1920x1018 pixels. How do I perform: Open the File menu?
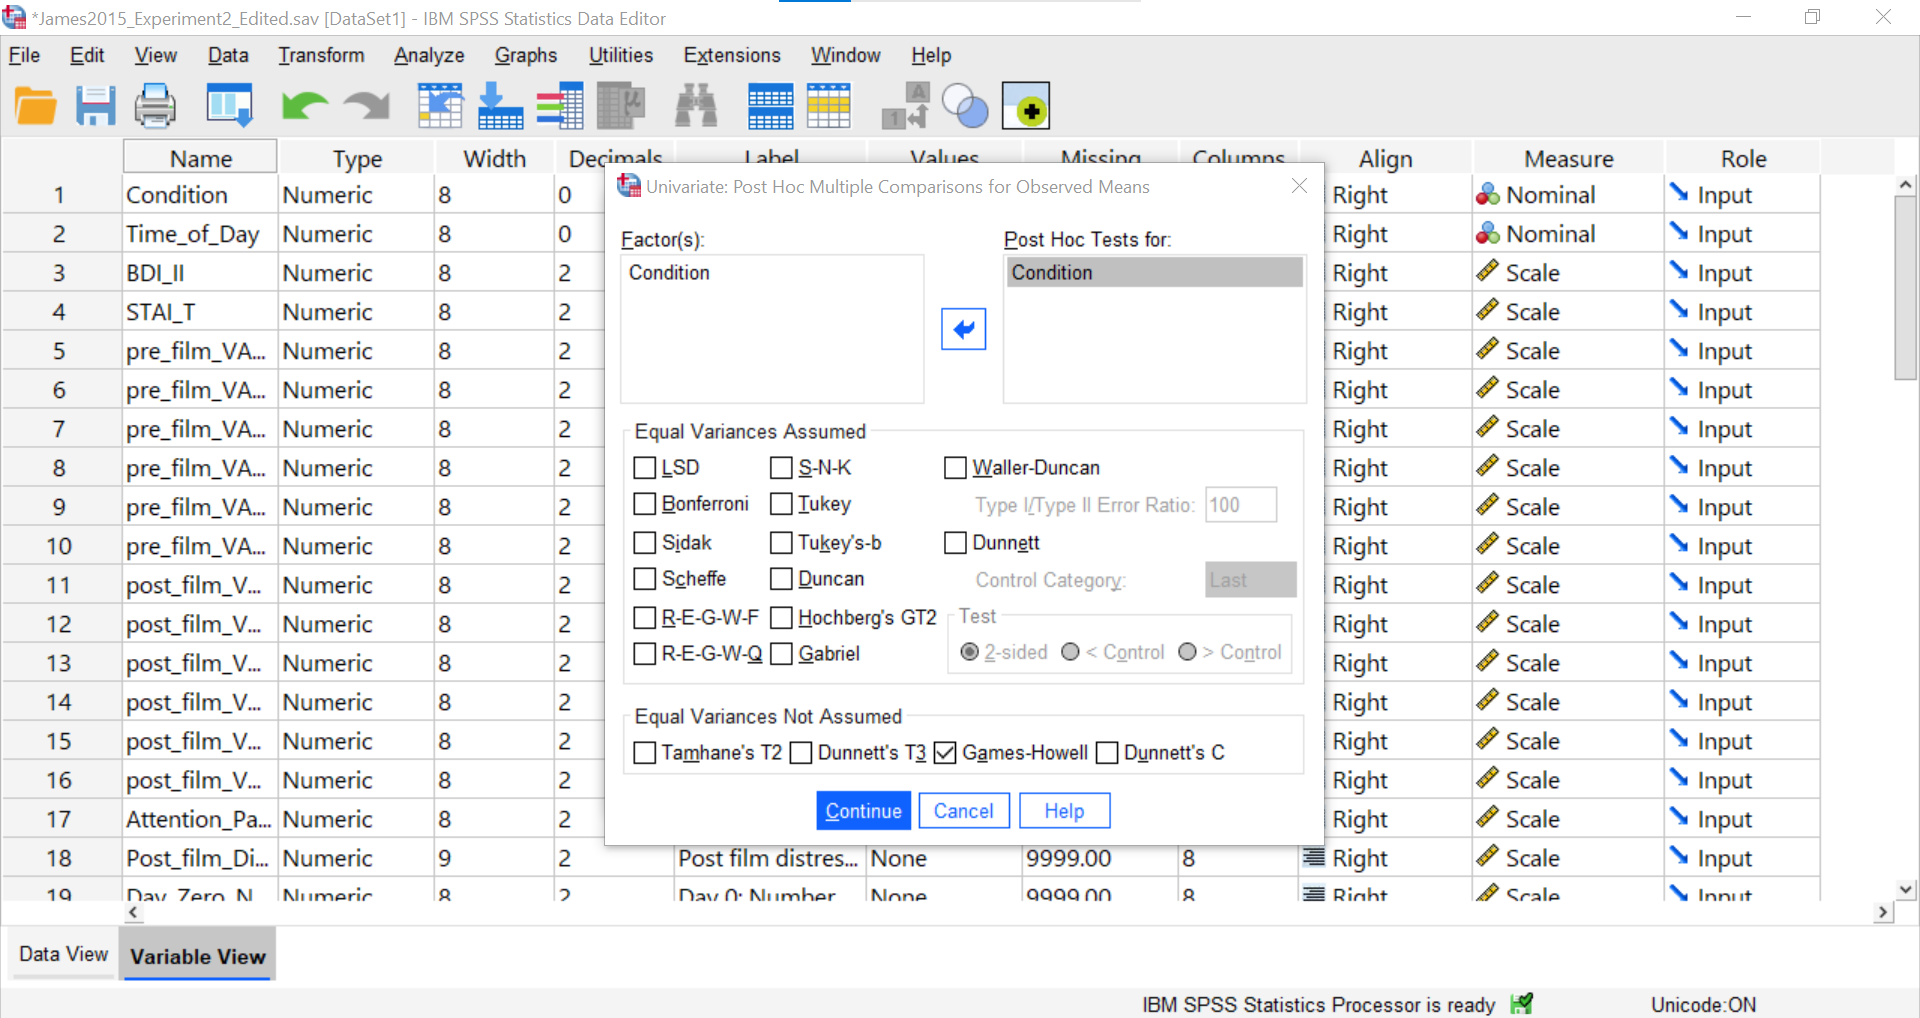[24, 55]
